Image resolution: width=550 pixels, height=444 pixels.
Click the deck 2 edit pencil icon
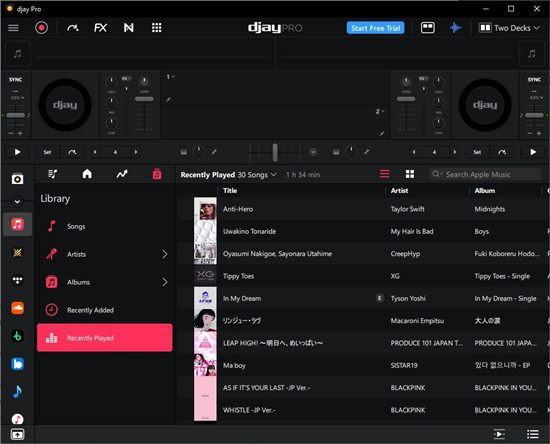tap(382, 134)
